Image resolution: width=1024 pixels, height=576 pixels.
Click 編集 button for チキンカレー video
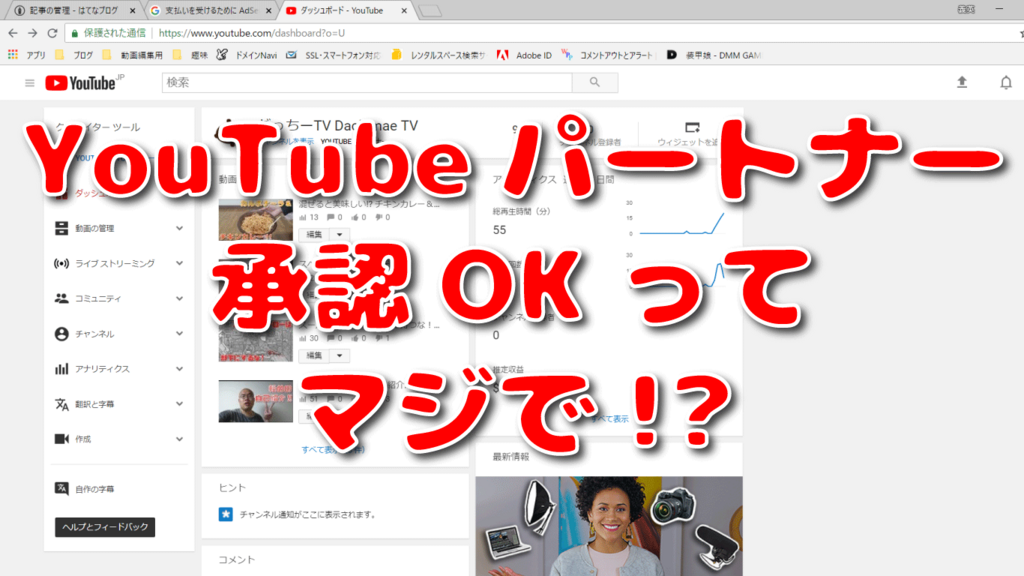click(x=315, y=234)
